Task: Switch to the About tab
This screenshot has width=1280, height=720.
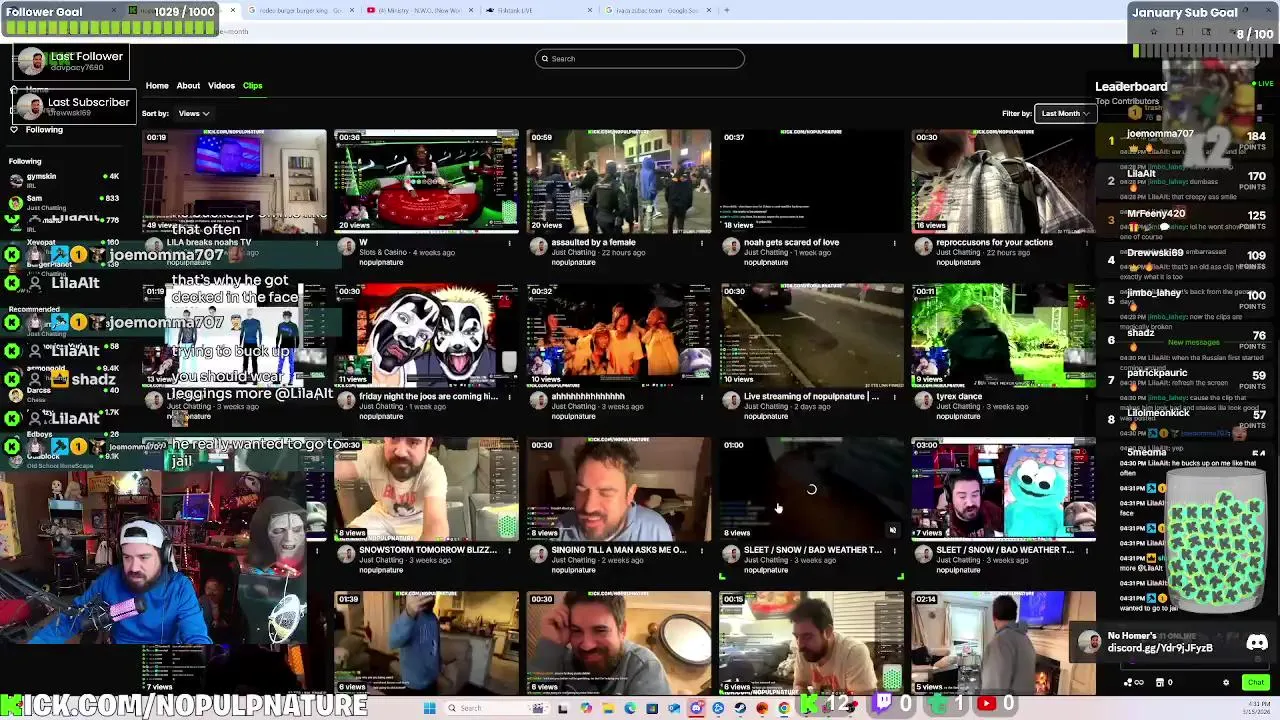Action: pos(188,86)
